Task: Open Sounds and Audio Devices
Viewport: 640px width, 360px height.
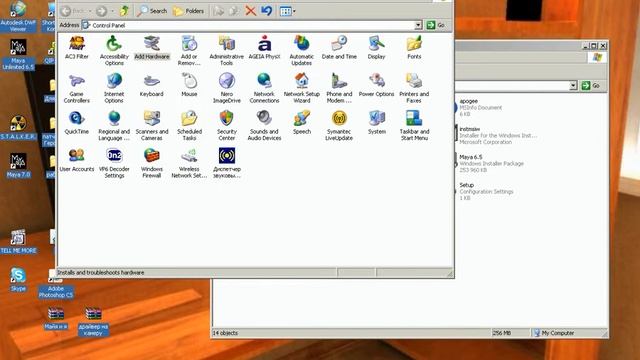Action: 264,125
